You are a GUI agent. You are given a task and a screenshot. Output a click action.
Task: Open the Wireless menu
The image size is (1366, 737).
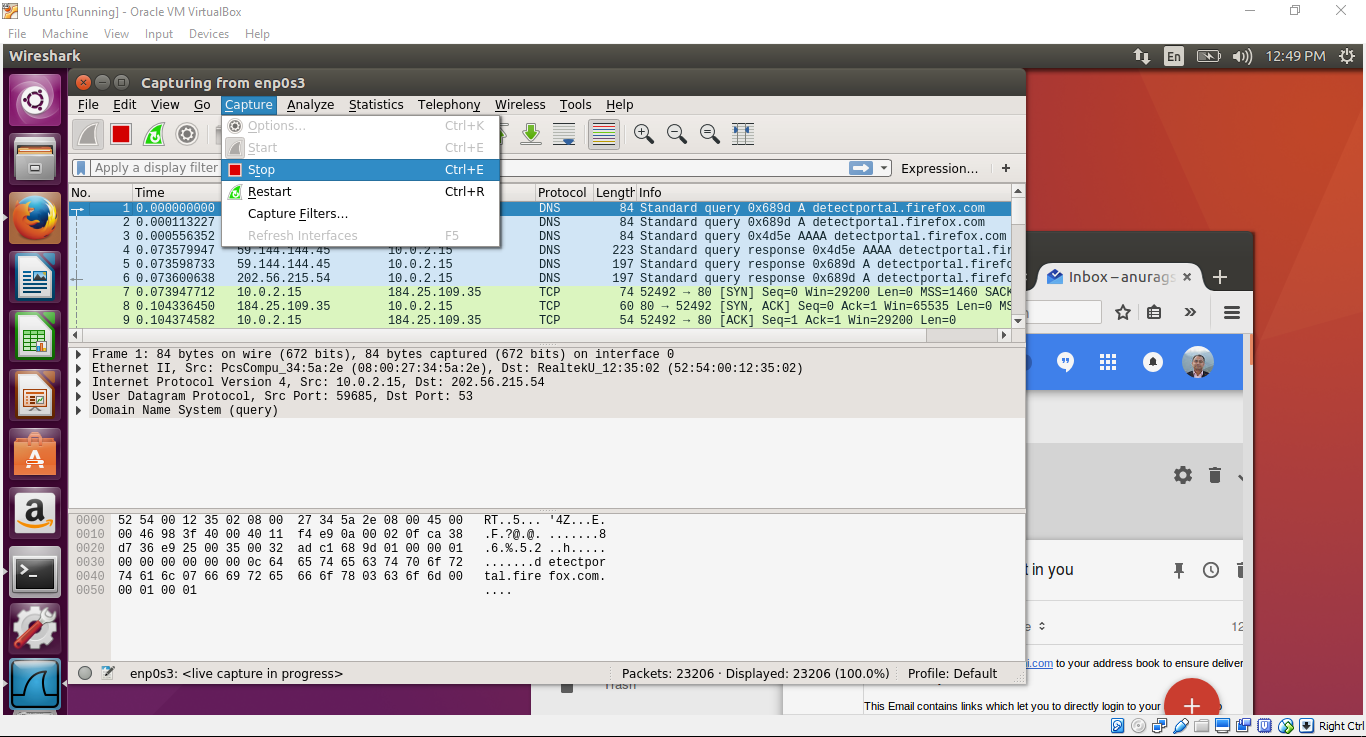[x=520, y=105]
